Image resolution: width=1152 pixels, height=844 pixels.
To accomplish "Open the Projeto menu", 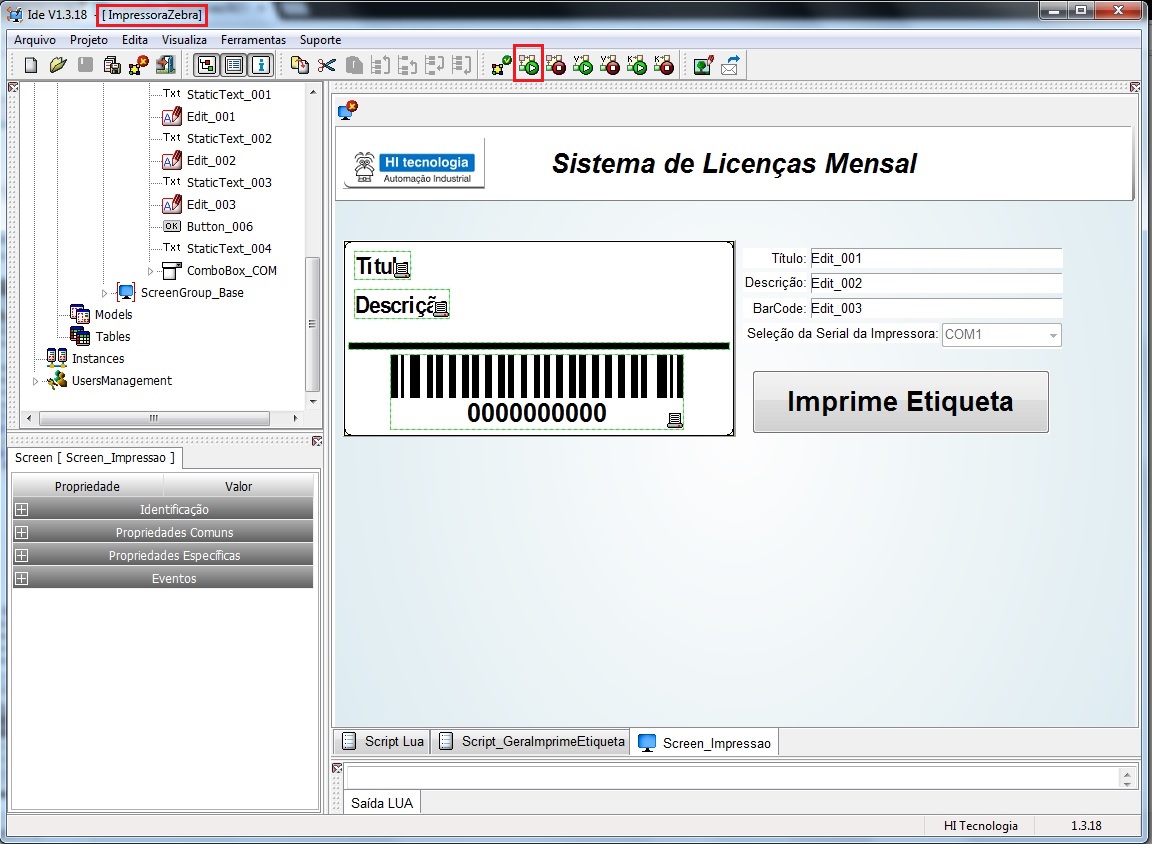I will click(x=89, y=40).
